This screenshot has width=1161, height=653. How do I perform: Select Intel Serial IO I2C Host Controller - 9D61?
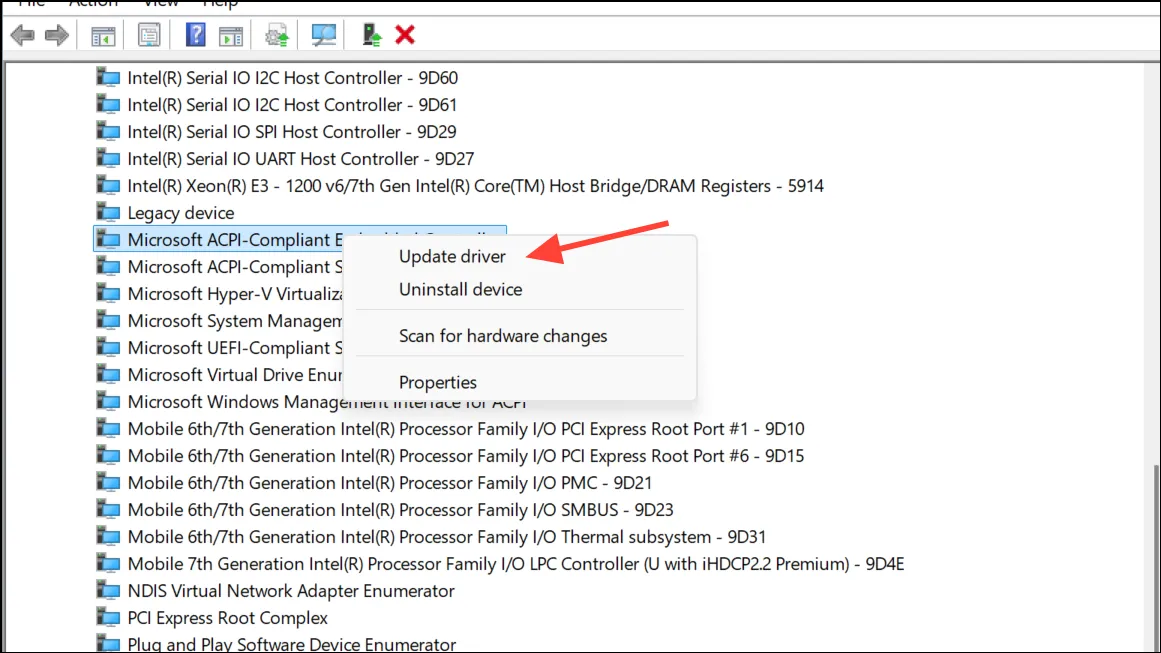[x=292, y=105]
